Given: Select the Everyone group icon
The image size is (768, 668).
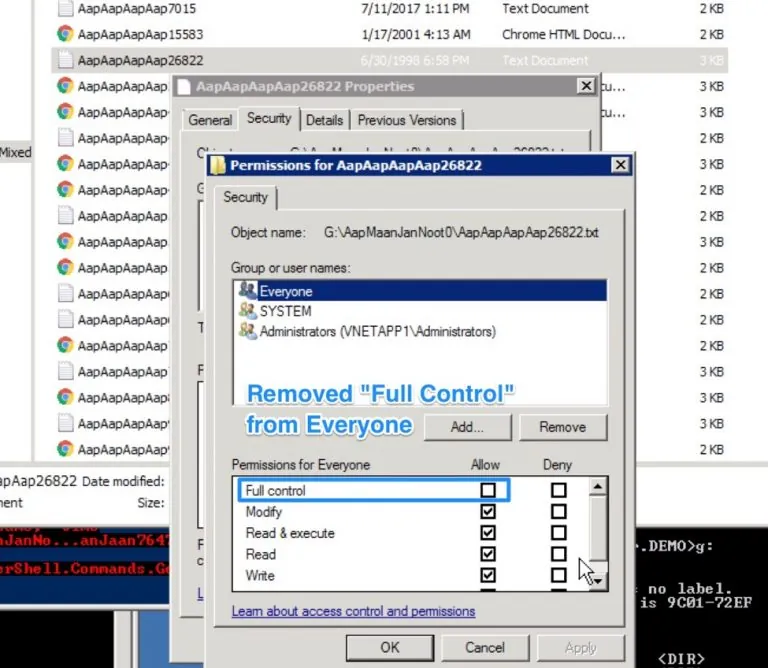Looking at the screenshot, I should [x=247, y=291].
